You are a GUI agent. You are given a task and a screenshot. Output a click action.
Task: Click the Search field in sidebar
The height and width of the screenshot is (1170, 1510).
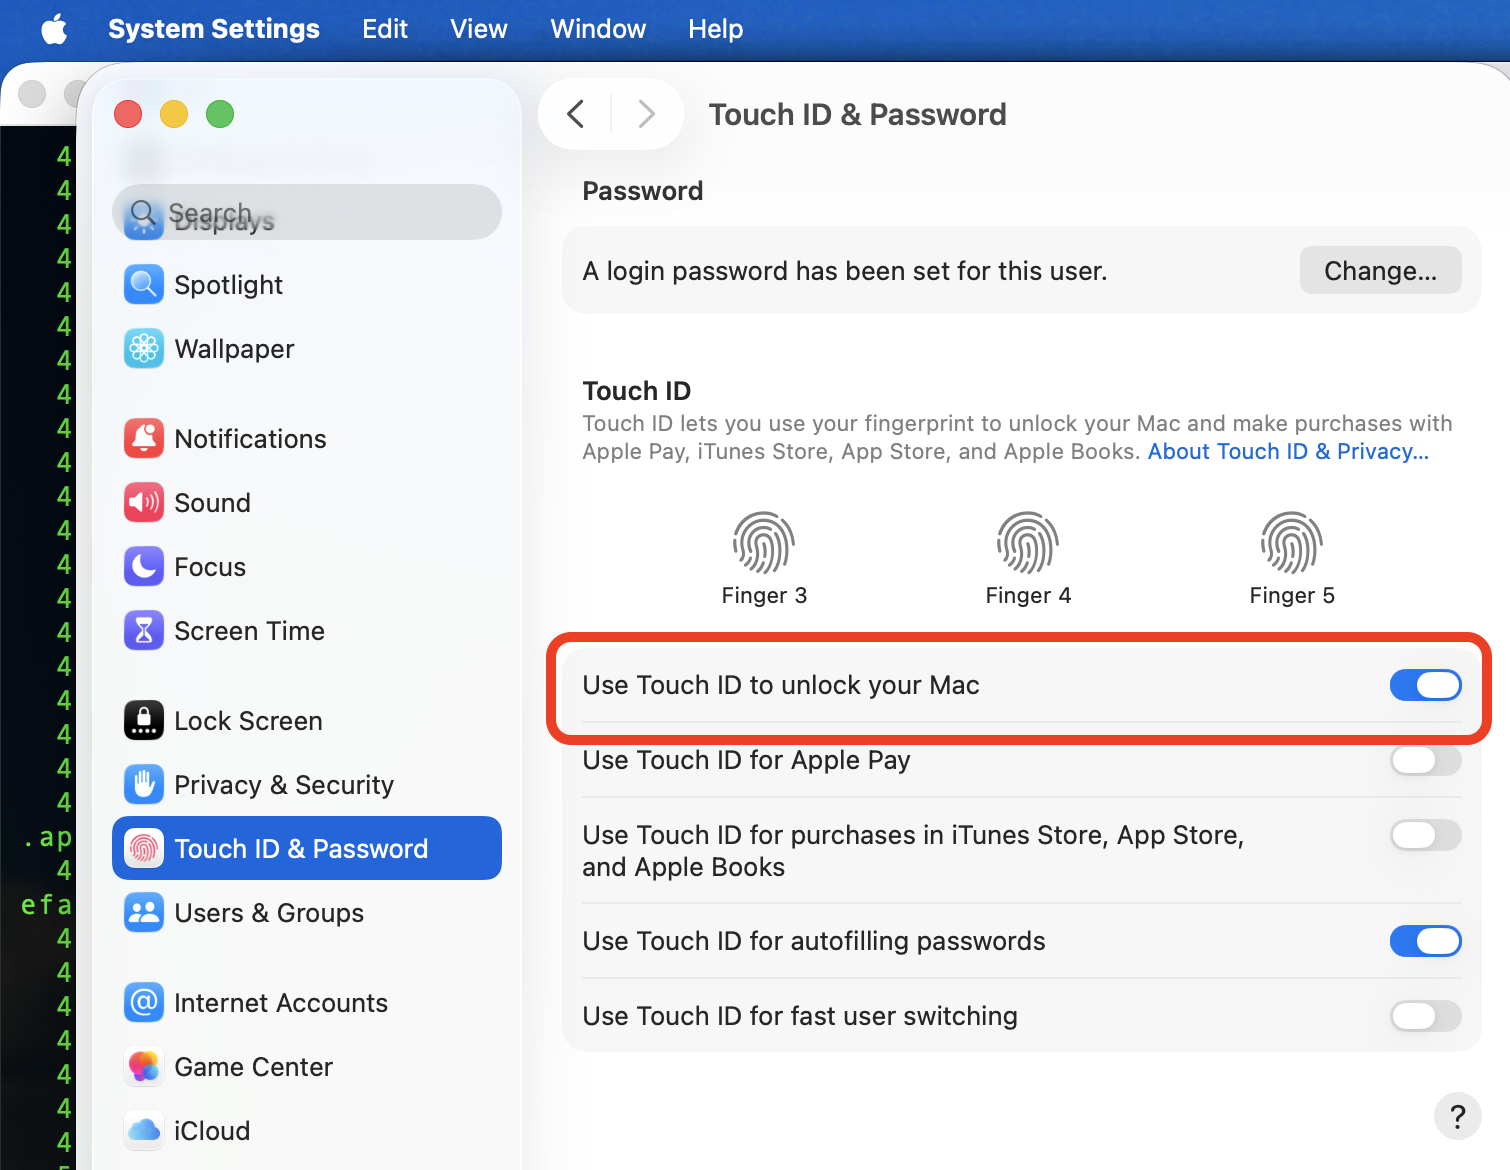click(320, 213)
